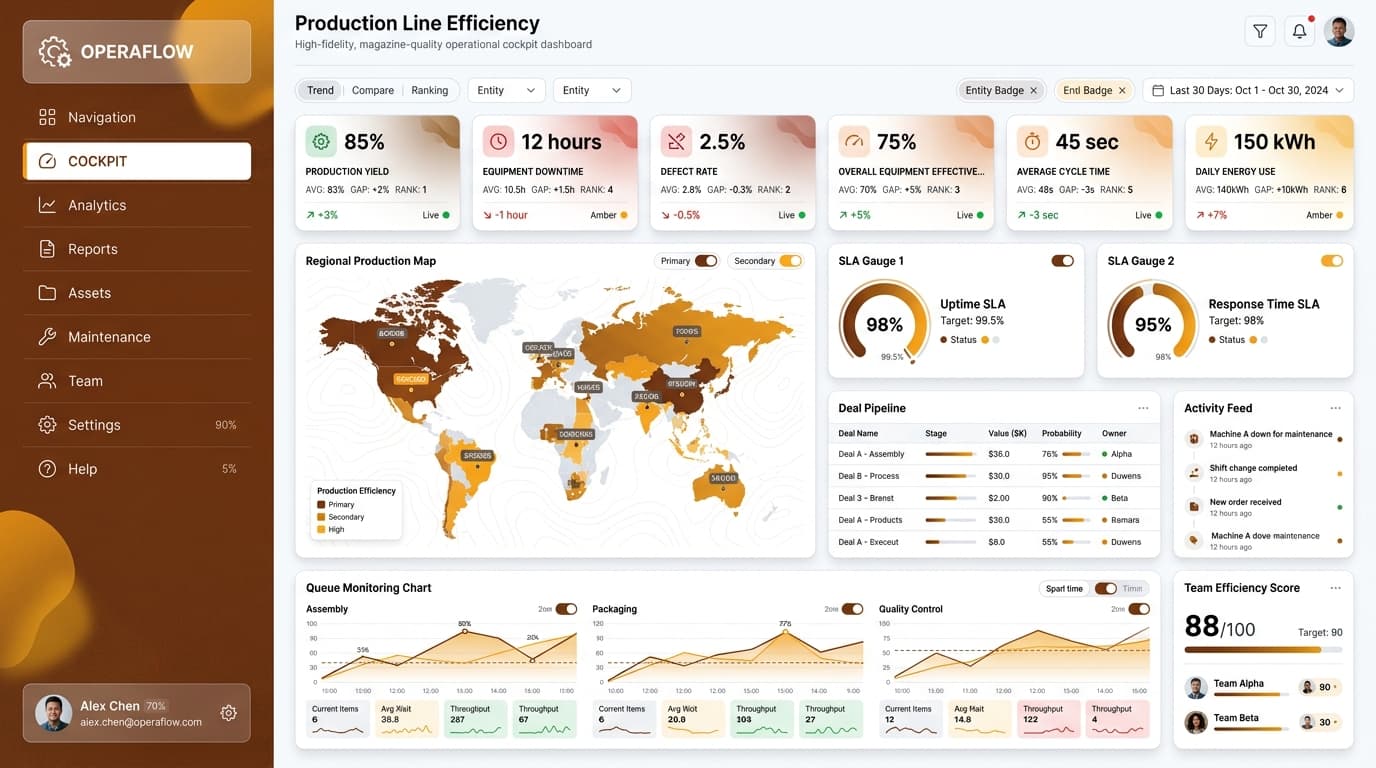Click the Reports document icon in sidebar

click(x=47, y=249)
